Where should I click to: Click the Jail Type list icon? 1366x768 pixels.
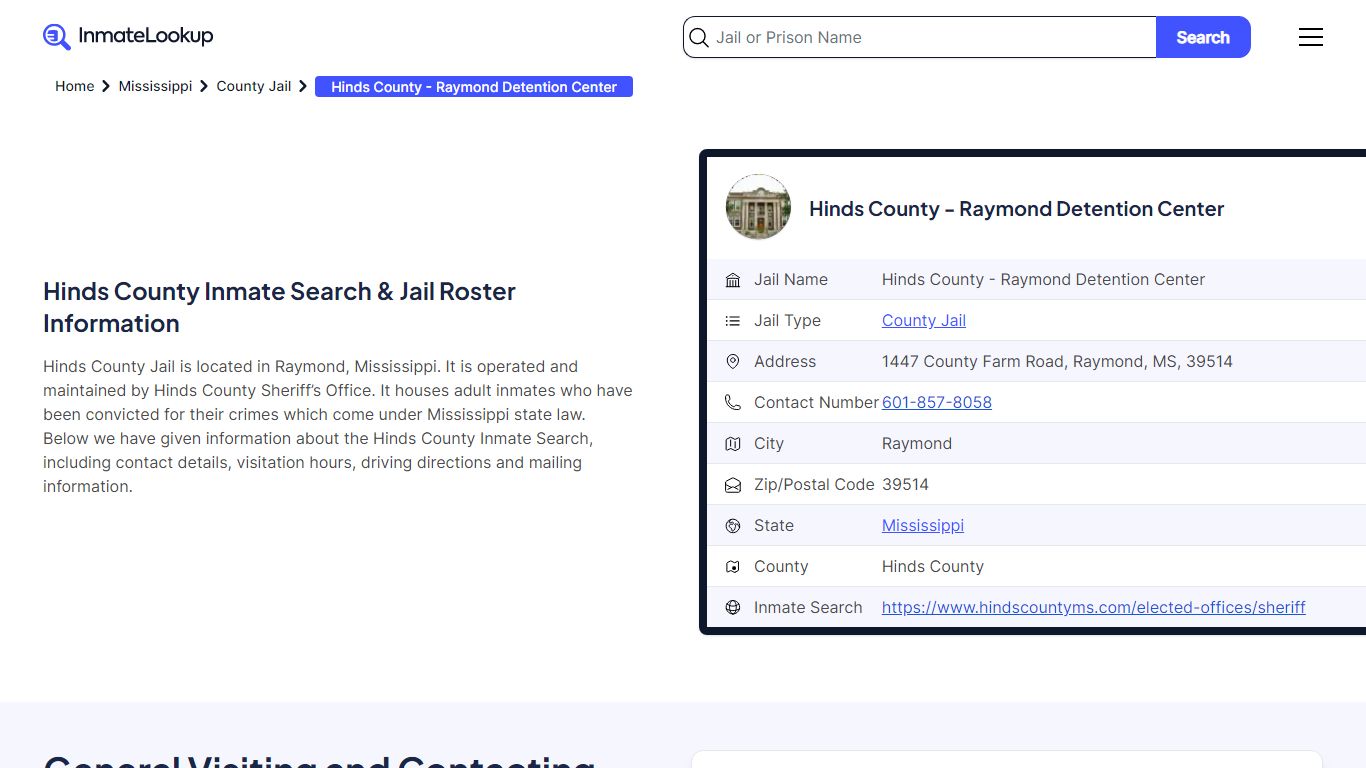coord(733,321)
